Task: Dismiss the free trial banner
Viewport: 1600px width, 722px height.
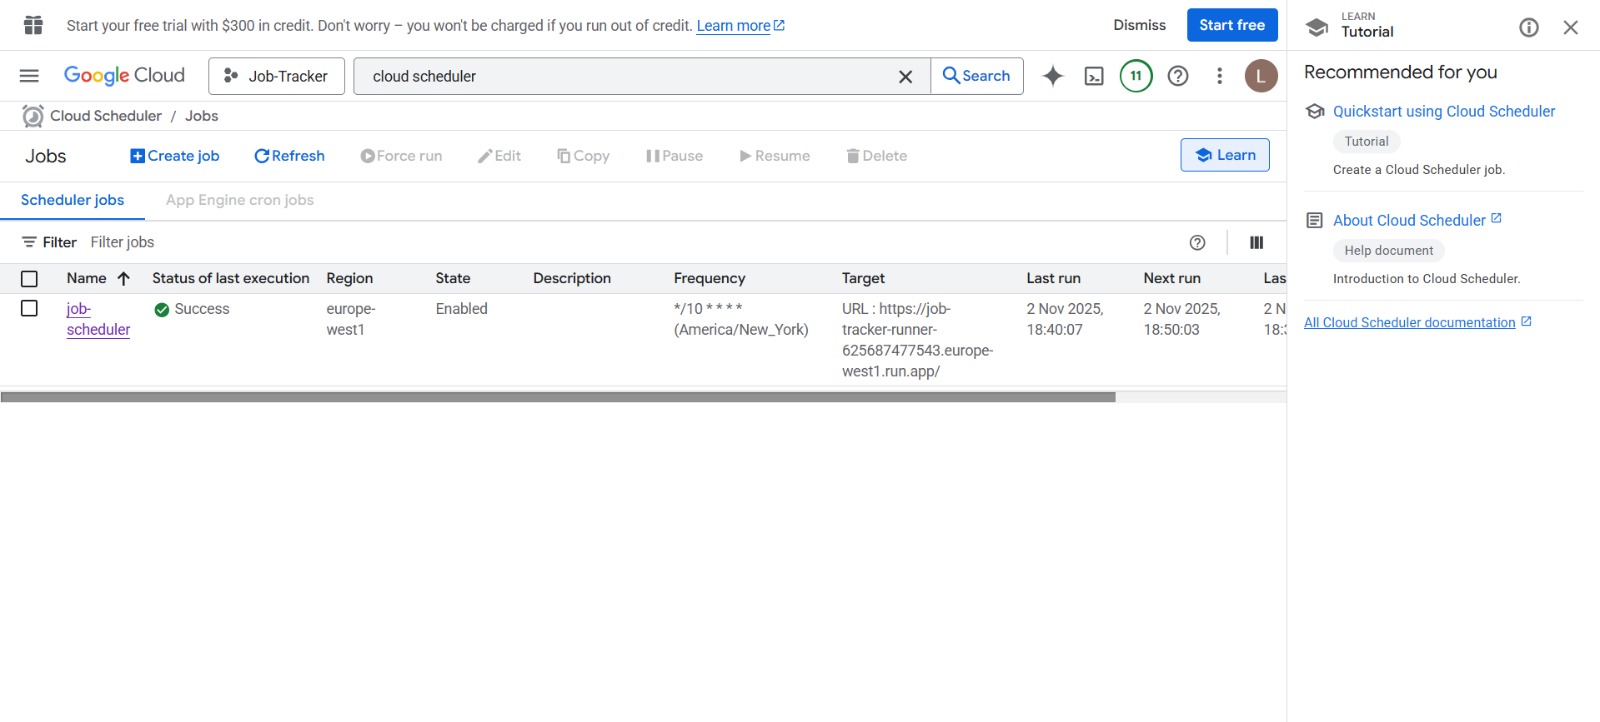Action: (x=1139, y=25)
